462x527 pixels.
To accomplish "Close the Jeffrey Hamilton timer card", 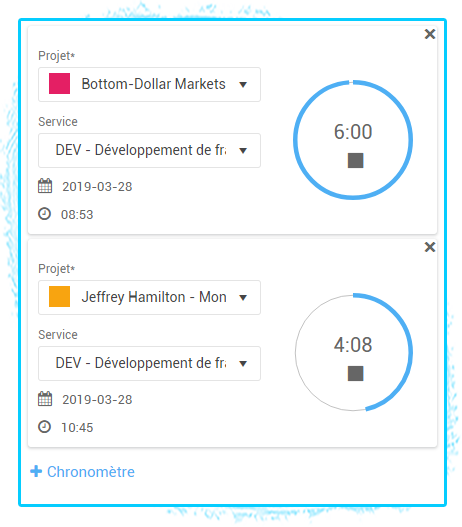I will coord(430,247).
